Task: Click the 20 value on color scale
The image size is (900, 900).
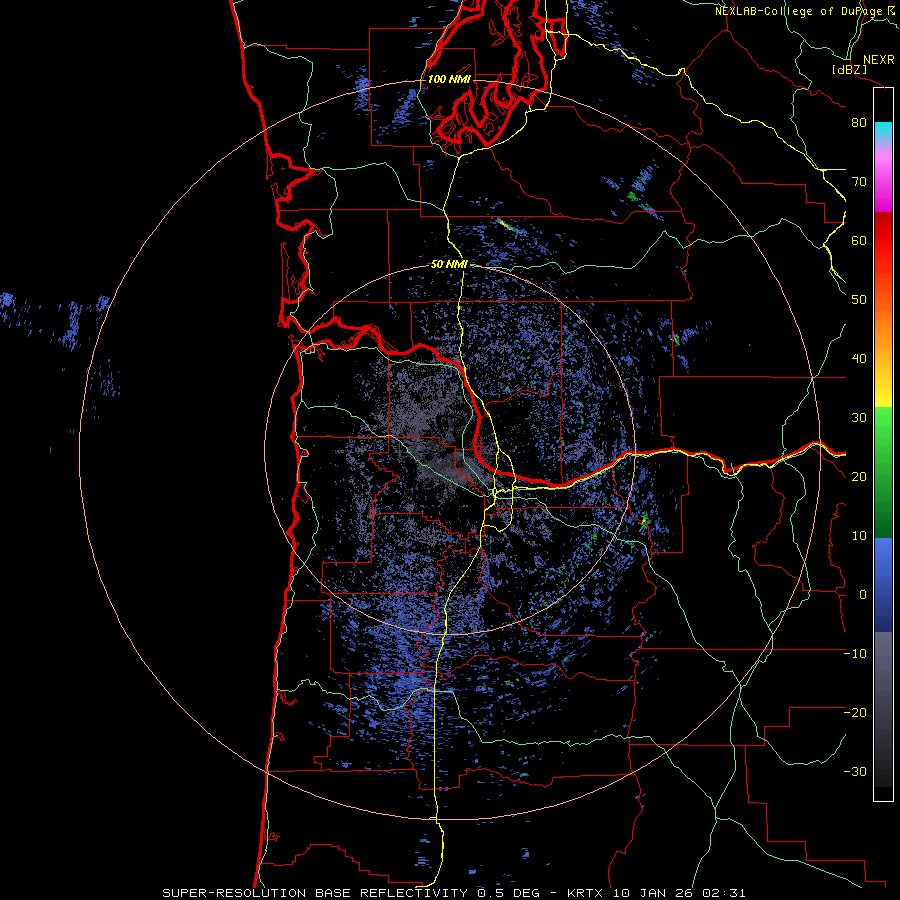Action: pyautogui.click(x=859, y=477)
